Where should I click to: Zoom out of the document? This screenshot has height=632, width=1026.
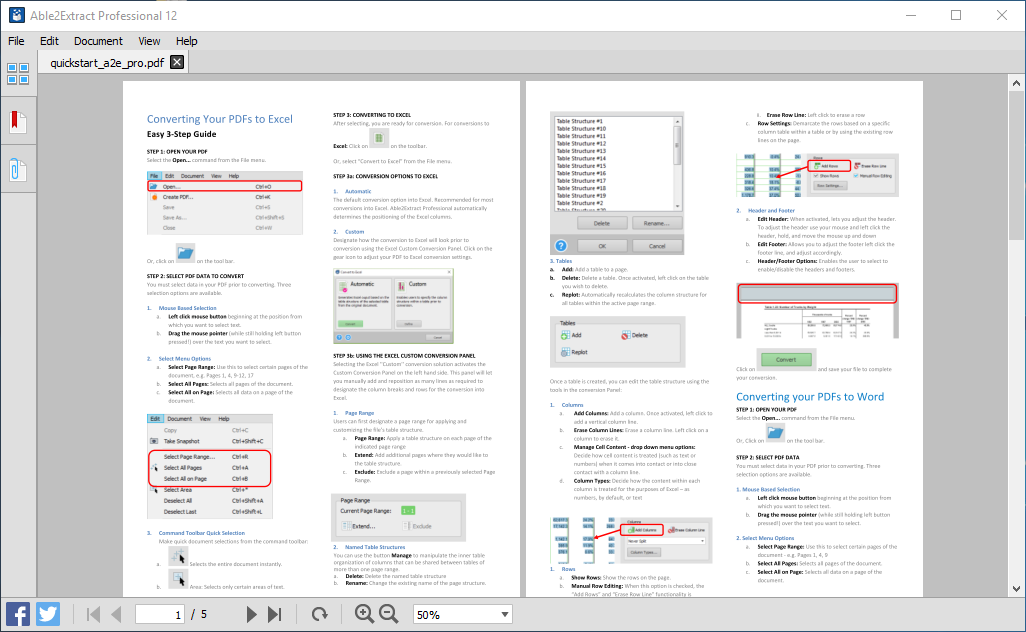(x=389, y=614)
